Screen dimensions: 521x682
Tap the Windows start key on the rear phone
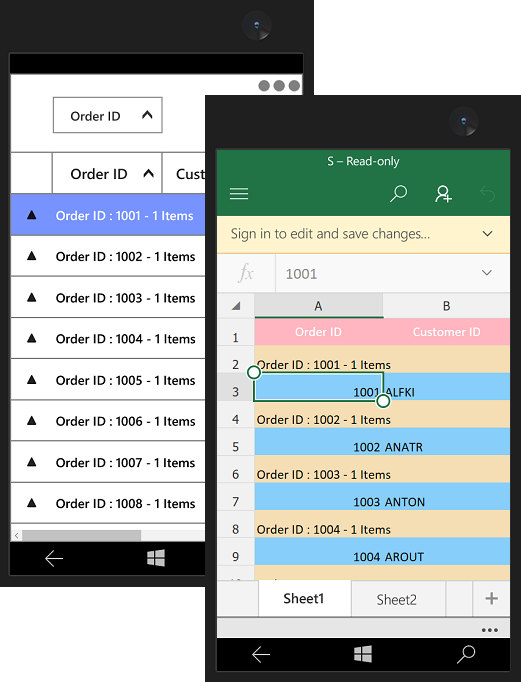click(x=156, y=558)
